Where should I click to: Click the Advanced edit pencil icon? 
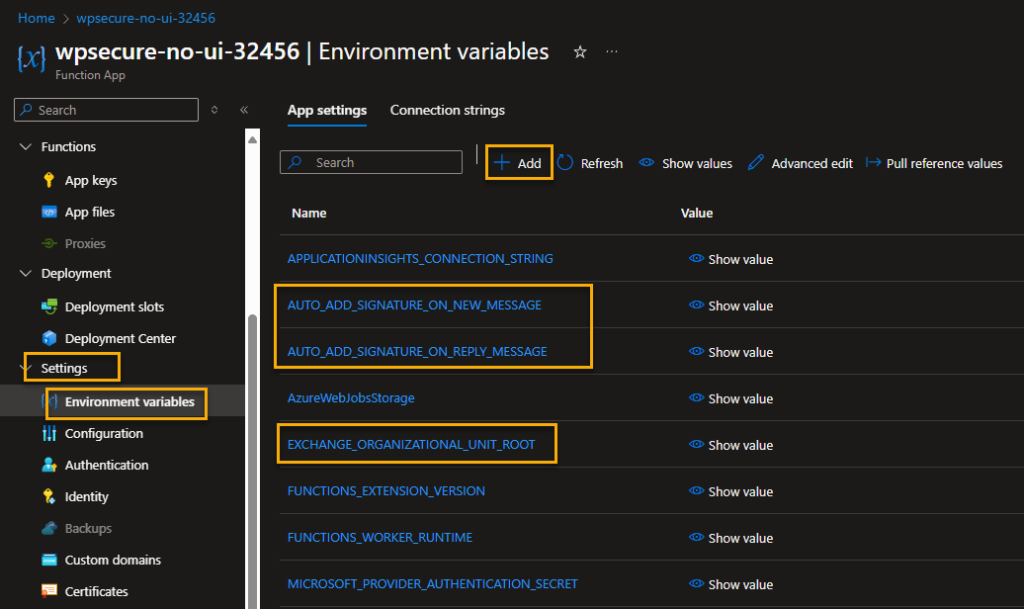(x=756, y=163)
